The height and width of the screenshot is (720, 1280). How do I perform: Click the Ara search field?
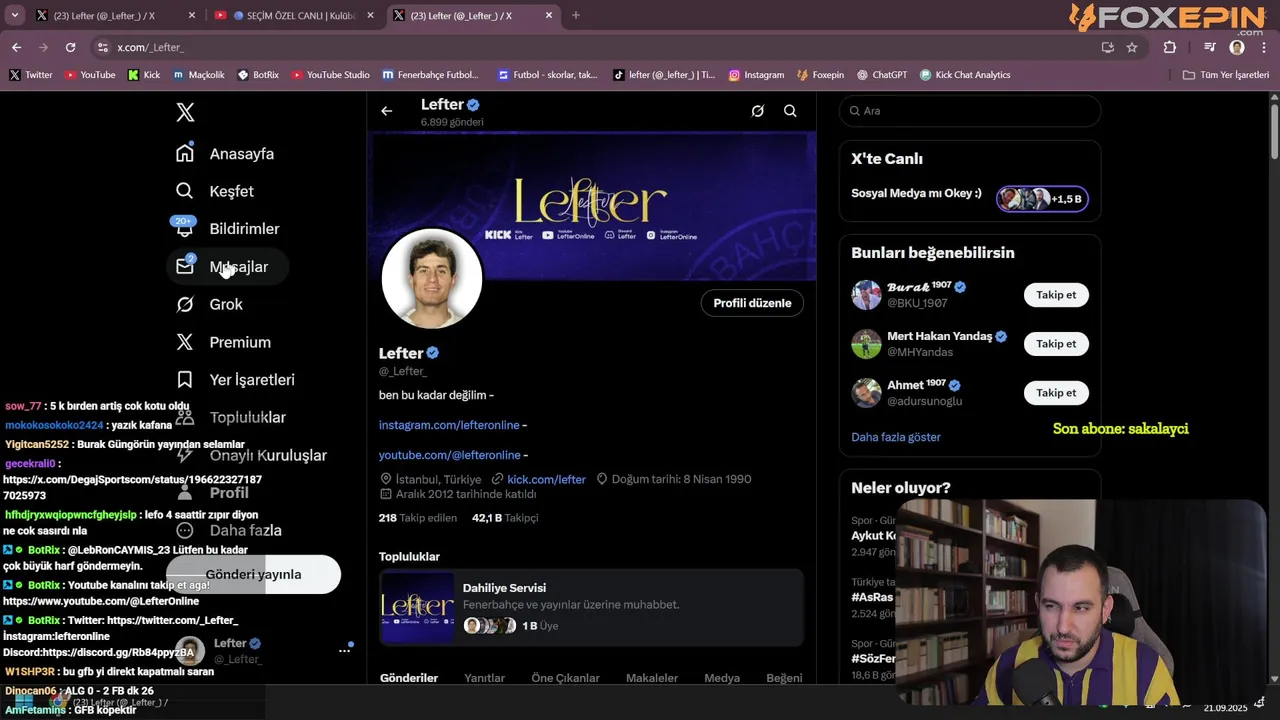tap(970, 111)
